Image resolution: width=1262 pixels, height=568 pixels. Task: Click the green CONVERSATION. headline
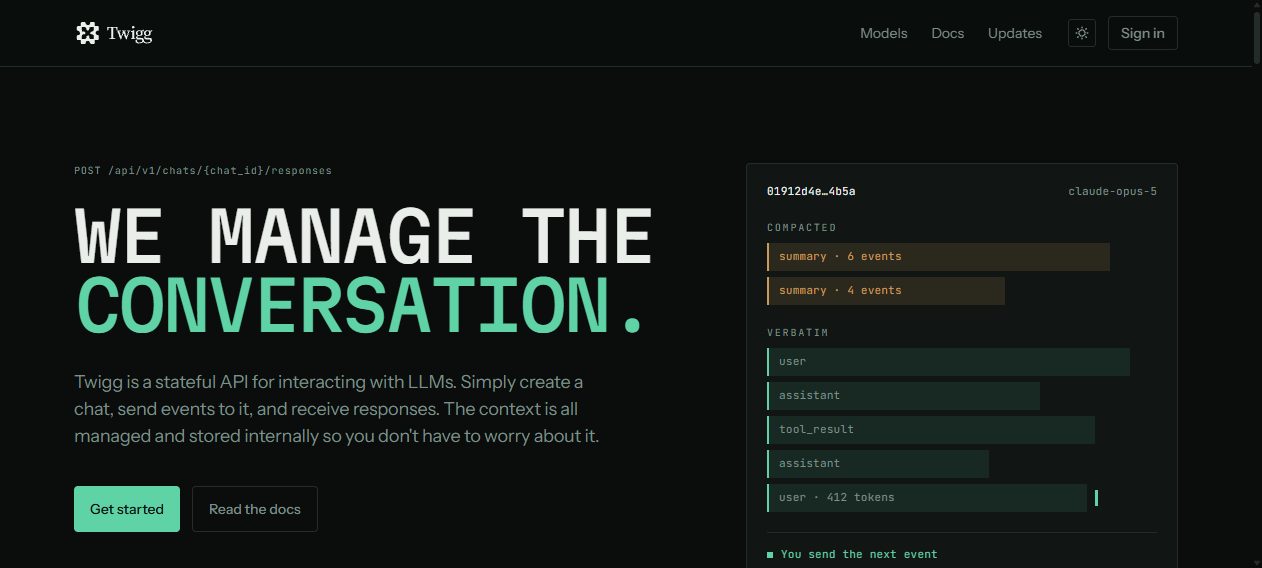point(360,305)
